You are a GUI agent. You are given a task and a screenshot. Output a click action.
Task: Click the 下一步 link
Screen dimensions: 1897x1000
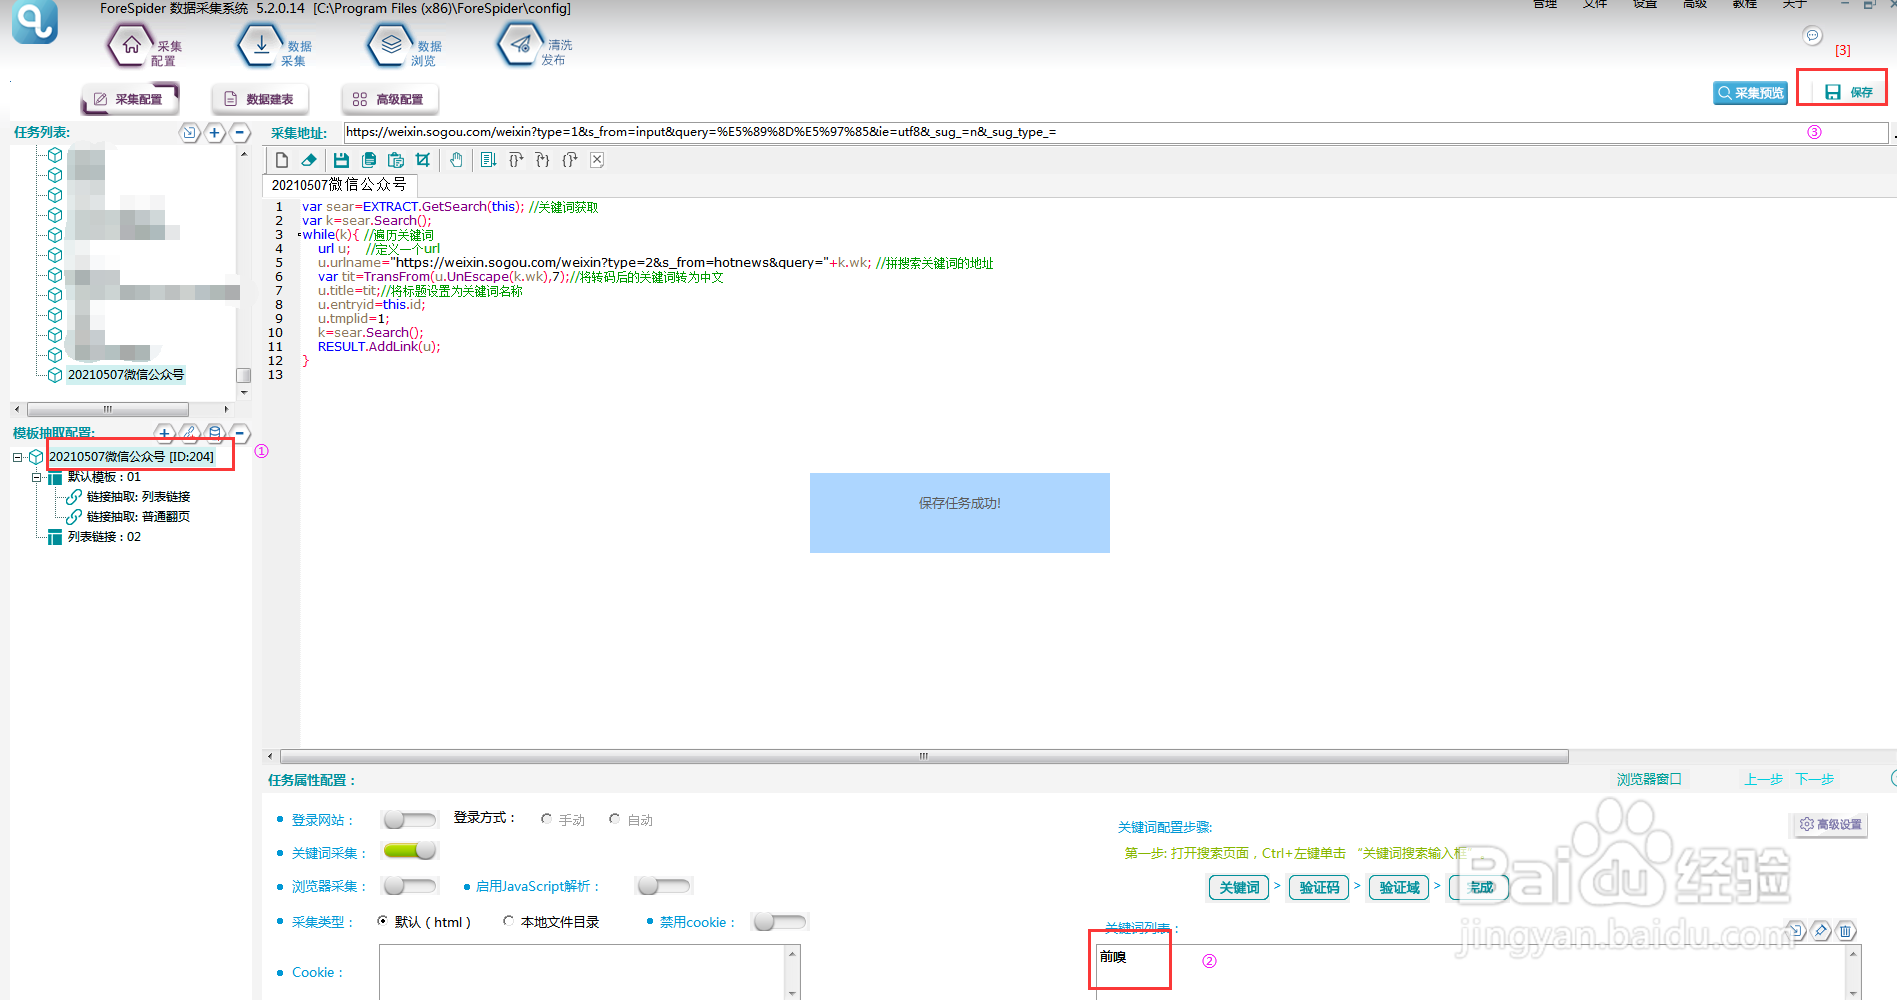click(x=1813, y=779)
